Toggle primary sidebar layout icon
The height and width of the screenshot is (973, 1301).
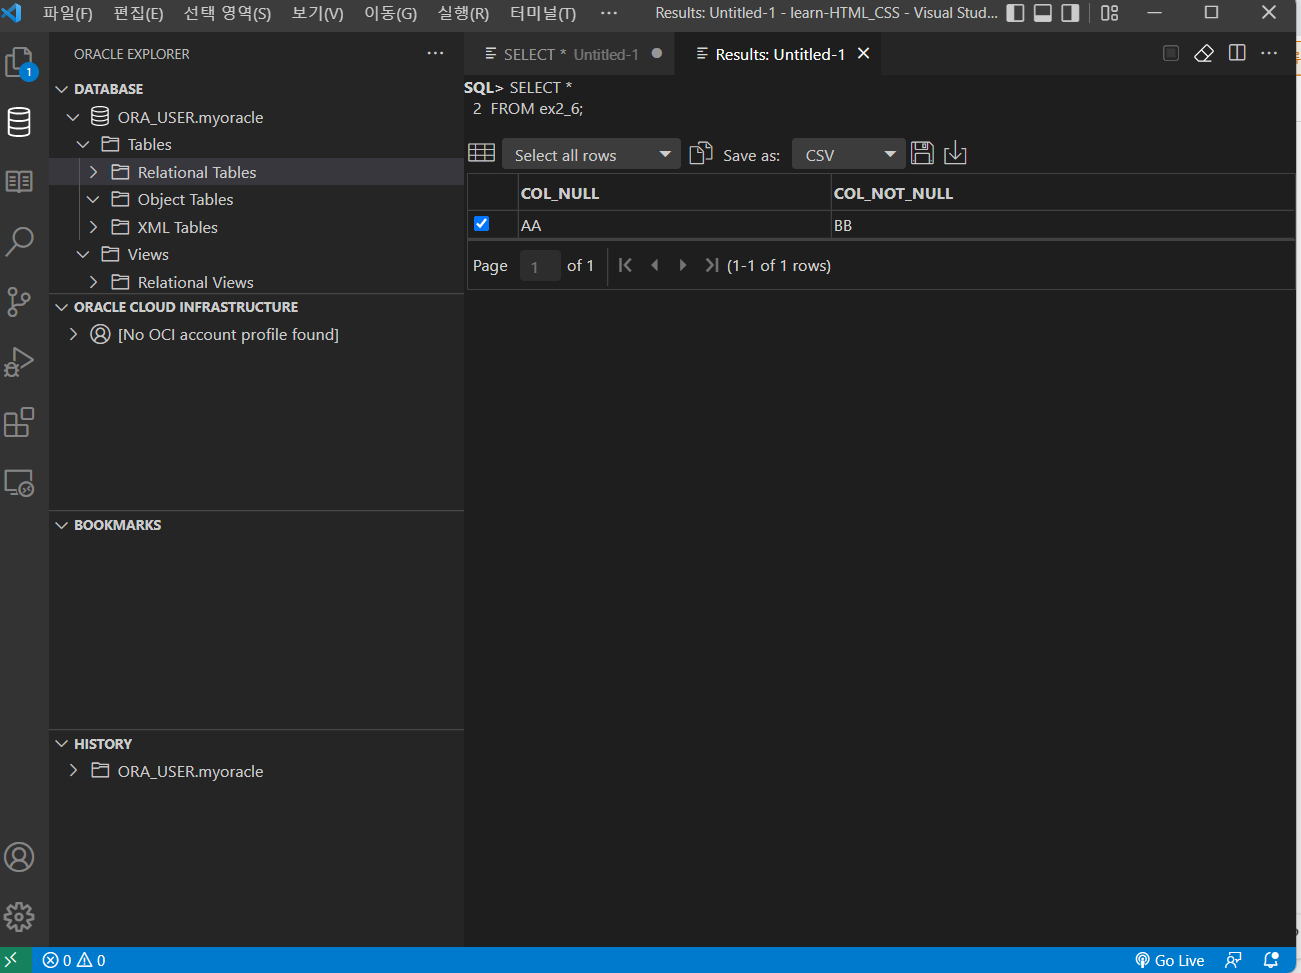click(1015, 13)
